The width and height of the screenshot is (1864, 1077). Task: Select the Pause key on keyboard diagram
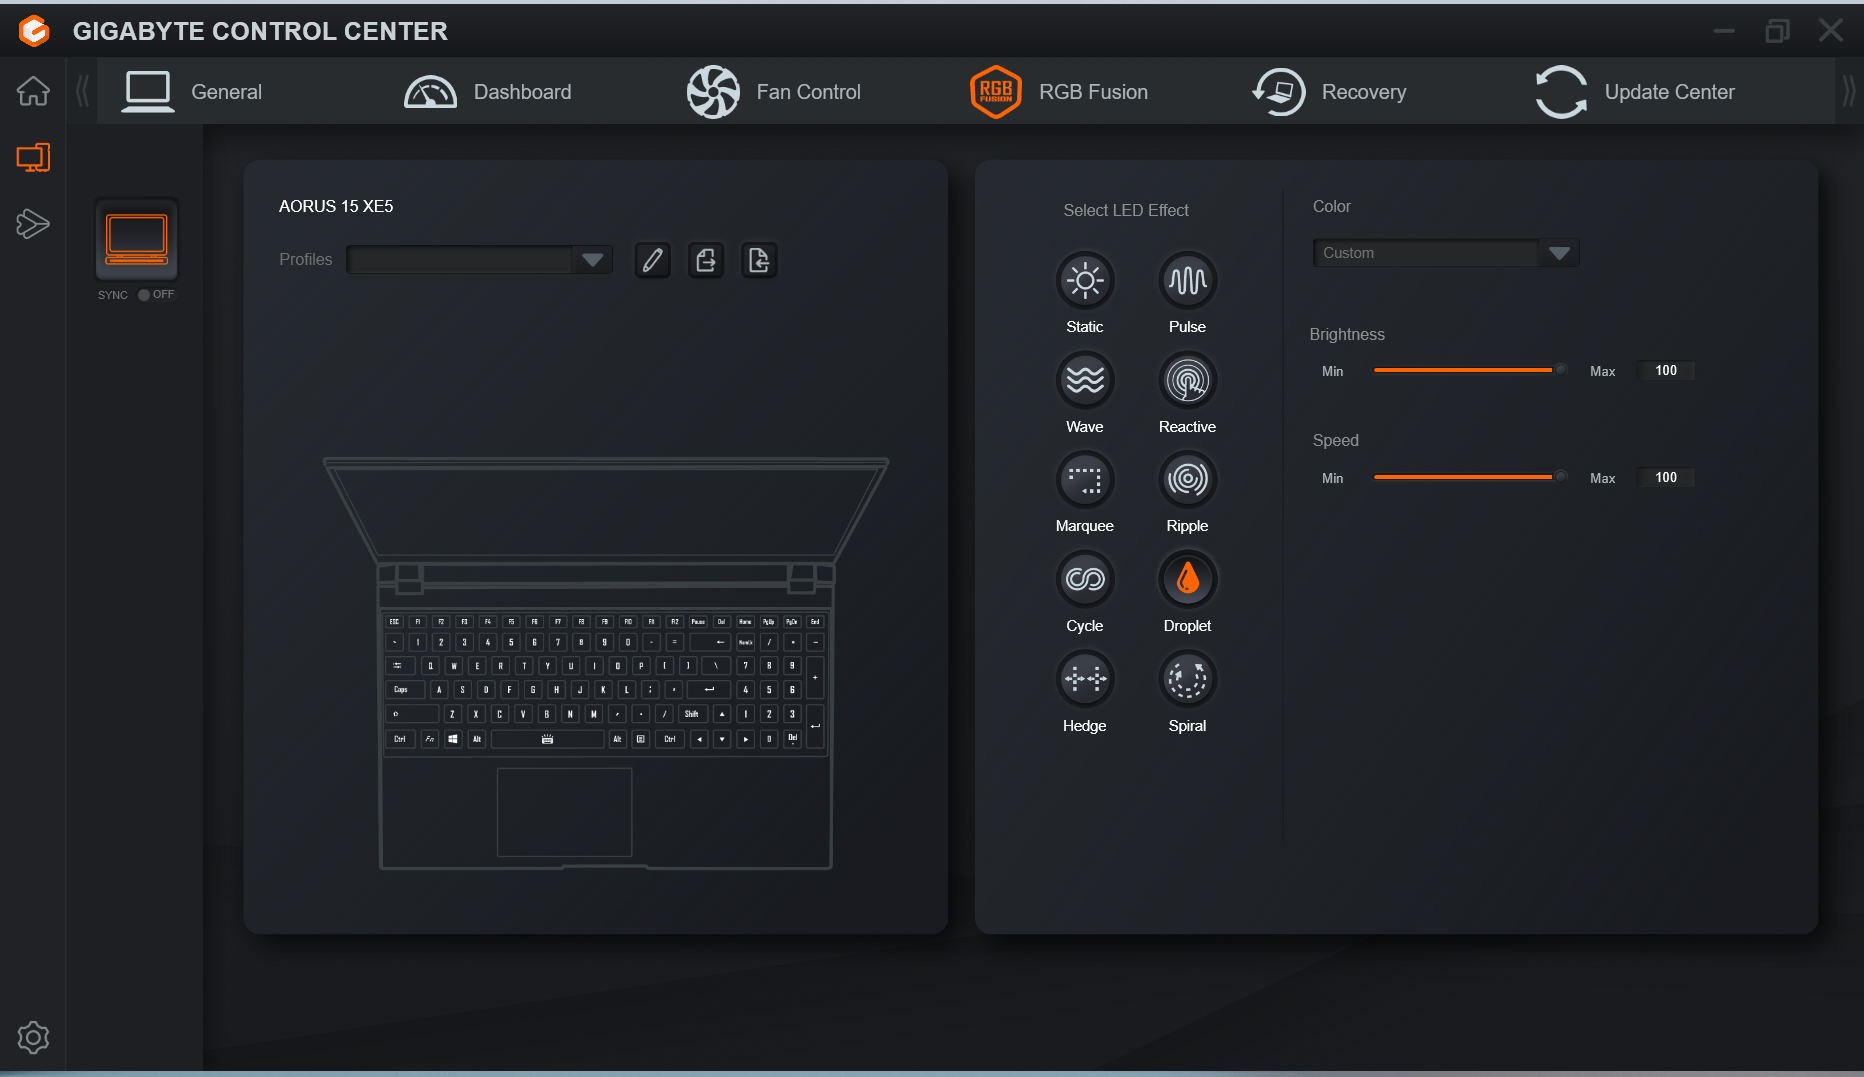698,621
